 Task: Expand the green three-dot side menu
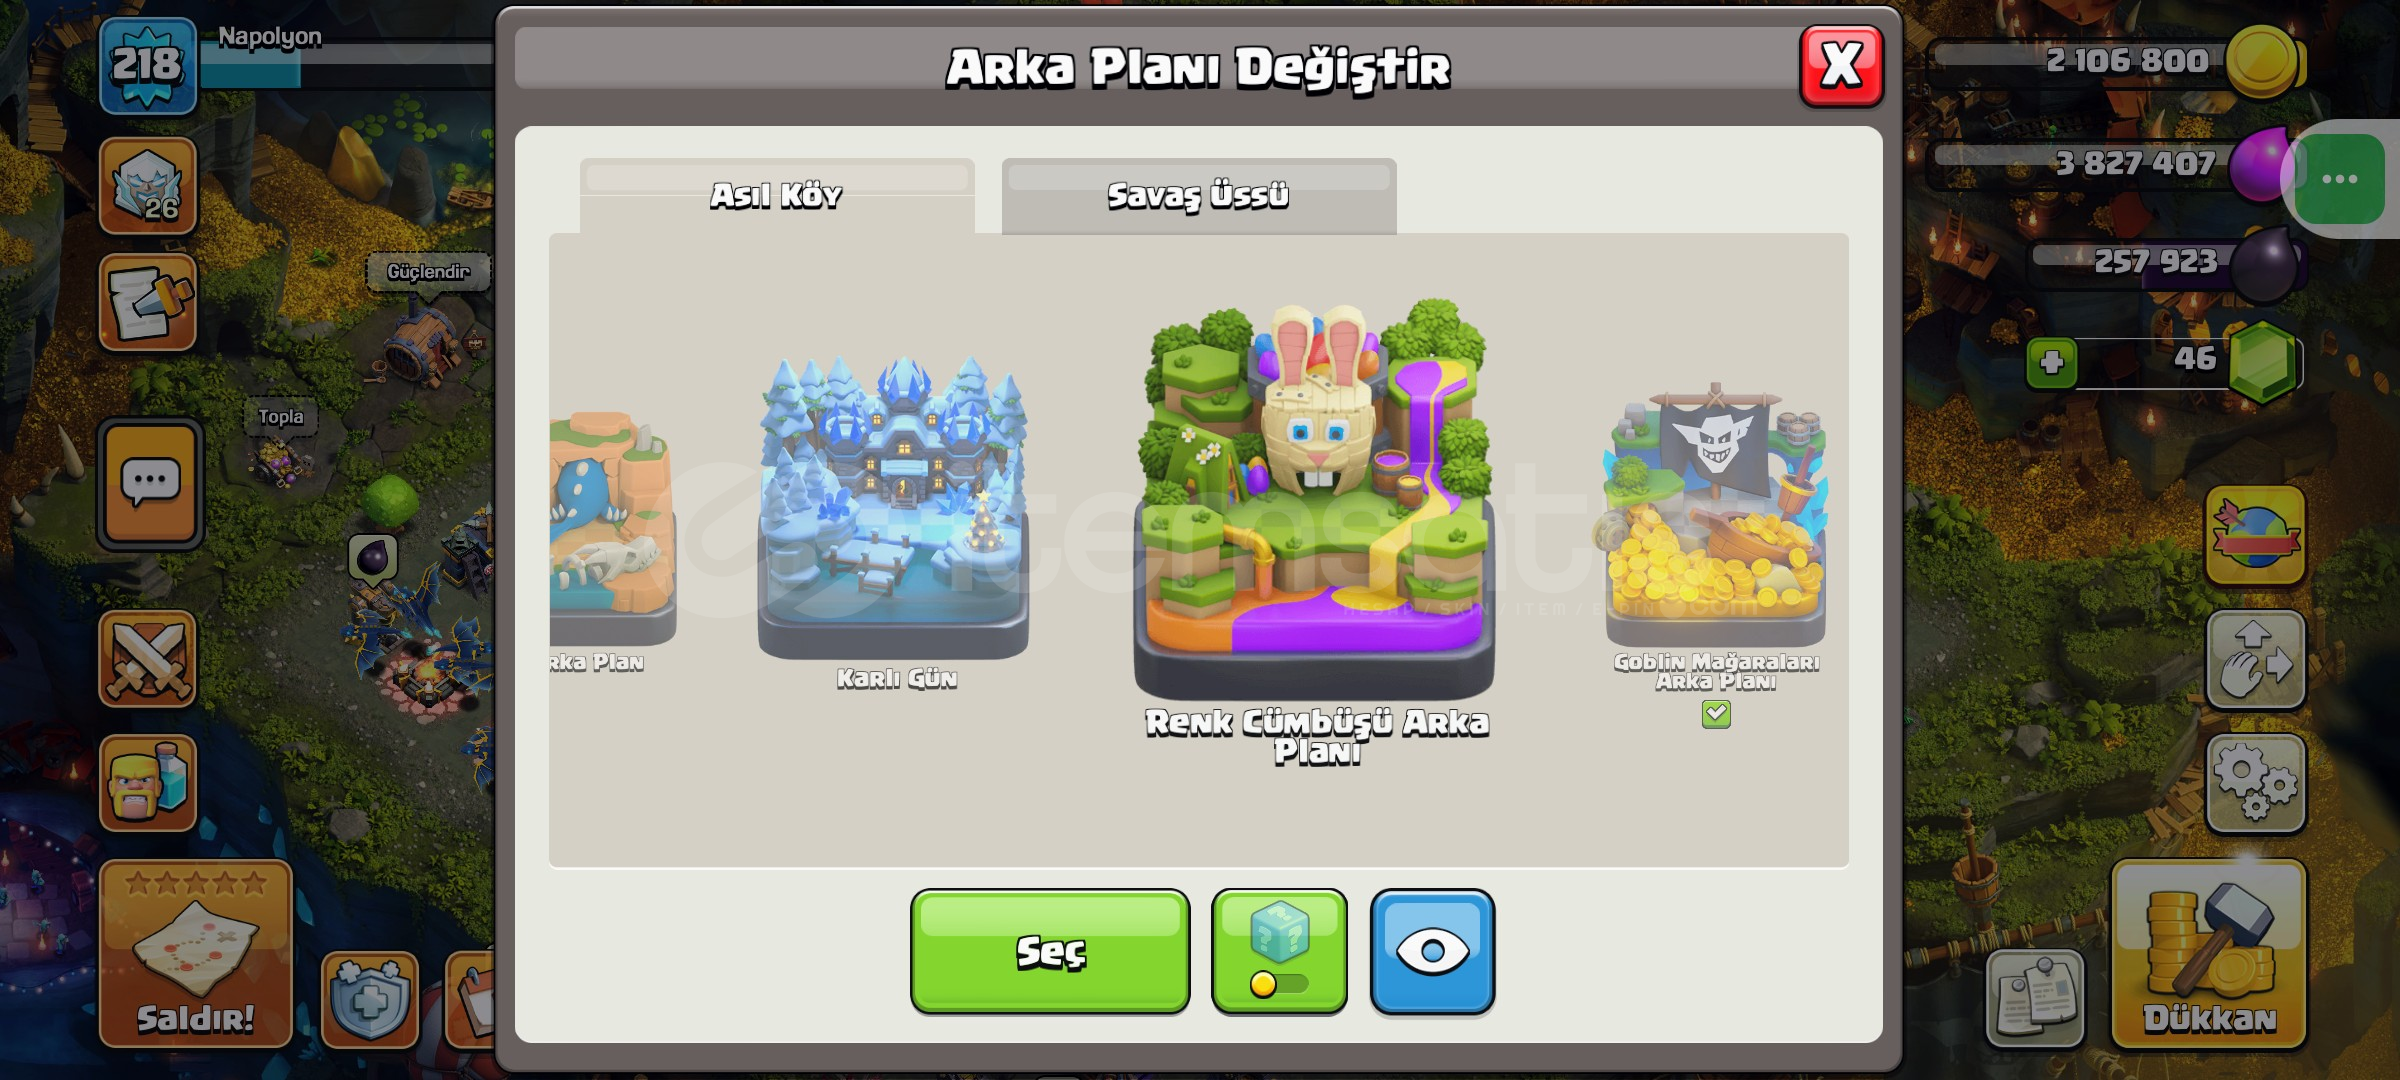click(x=2340, y=179)
